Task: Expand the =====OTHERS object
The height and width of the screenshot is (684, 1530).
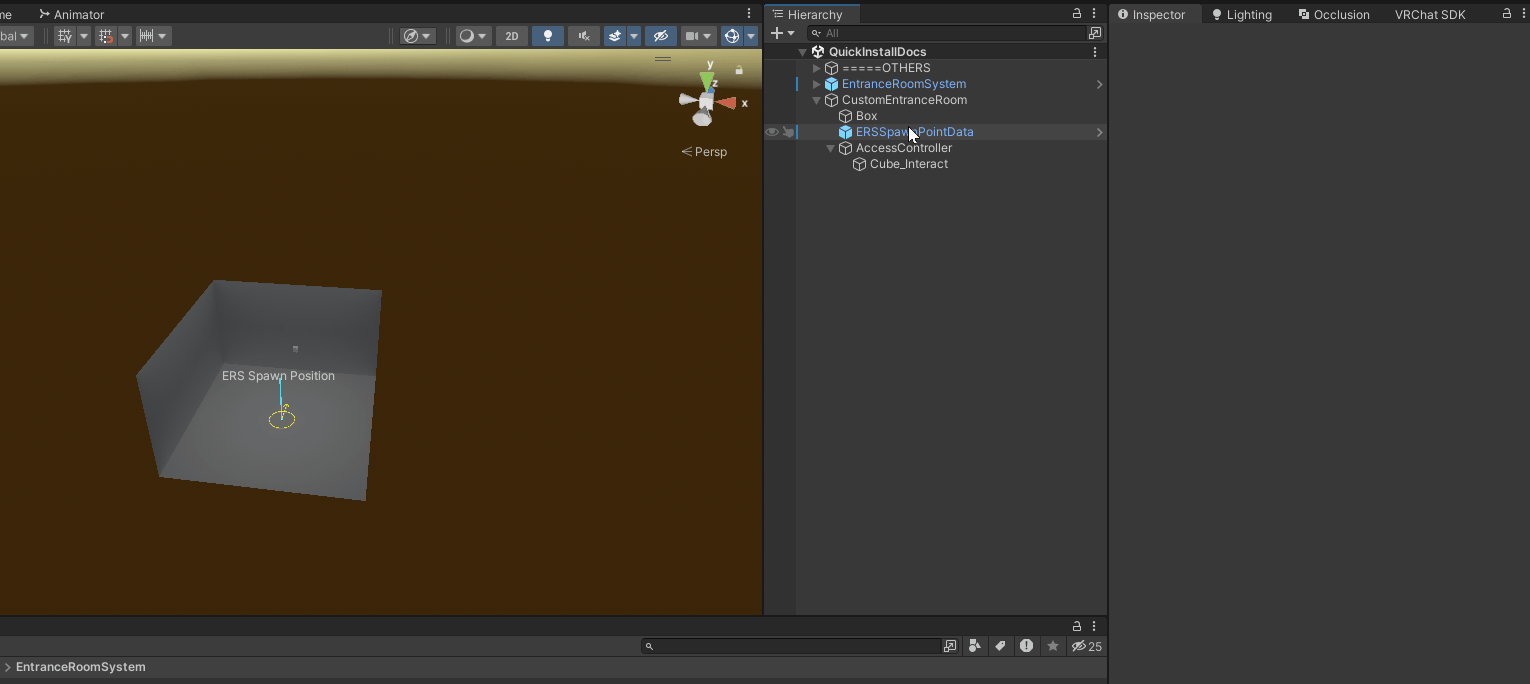Action: (817, 68)
